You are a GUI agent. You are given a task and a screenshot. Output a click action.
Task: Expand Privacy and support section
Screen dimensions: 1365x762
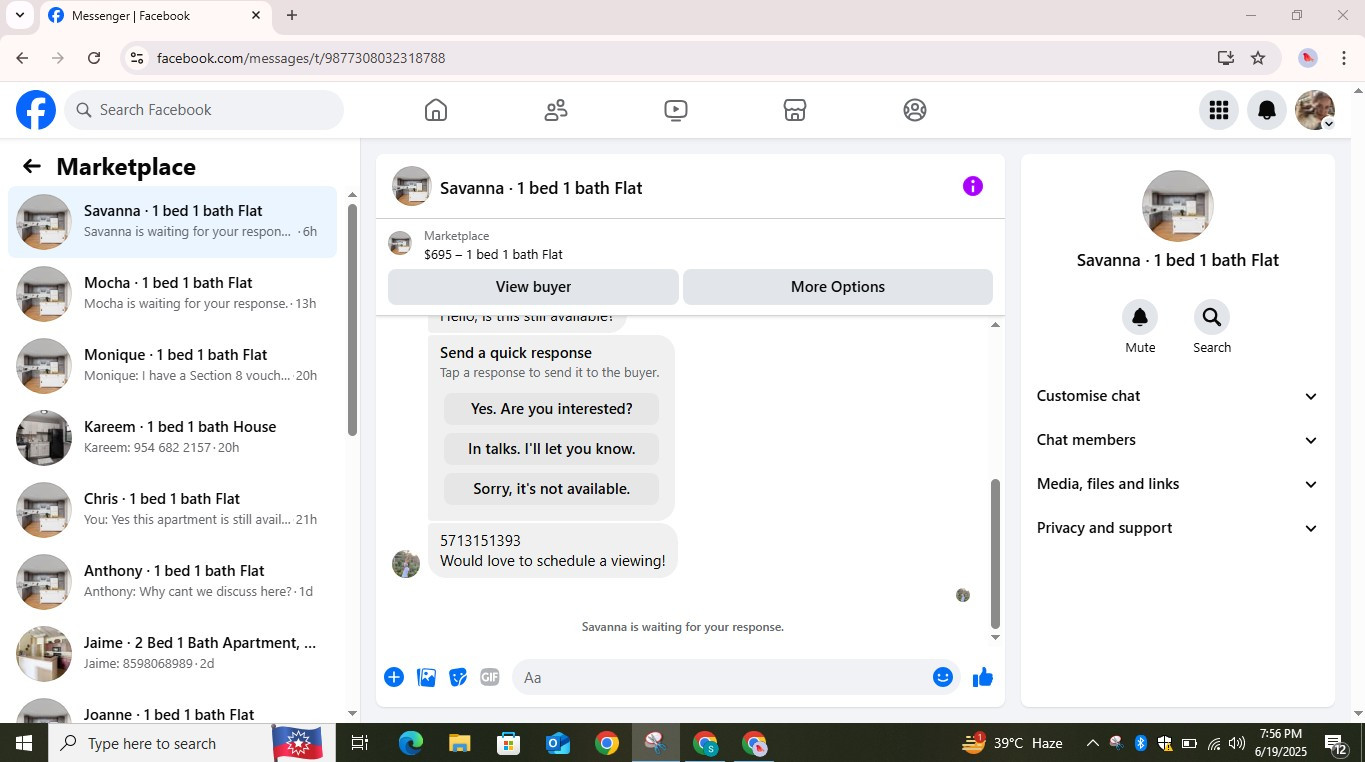pos(1178,528)
